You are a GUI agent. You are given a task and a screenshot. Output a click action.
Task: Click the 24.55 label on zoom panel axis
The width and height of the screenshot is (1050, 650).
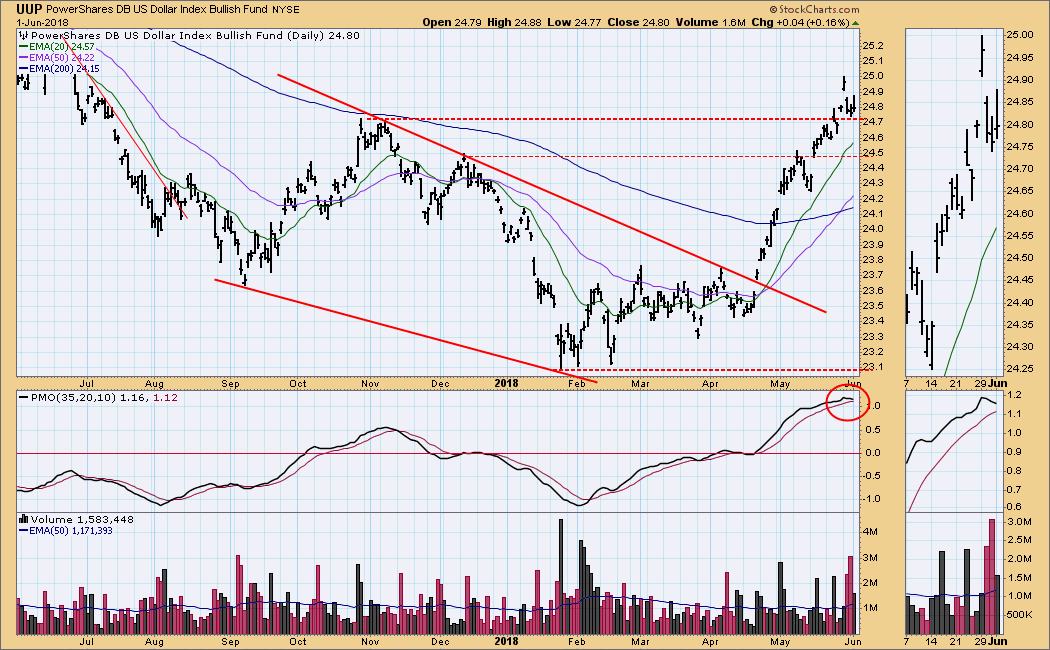1020,236
